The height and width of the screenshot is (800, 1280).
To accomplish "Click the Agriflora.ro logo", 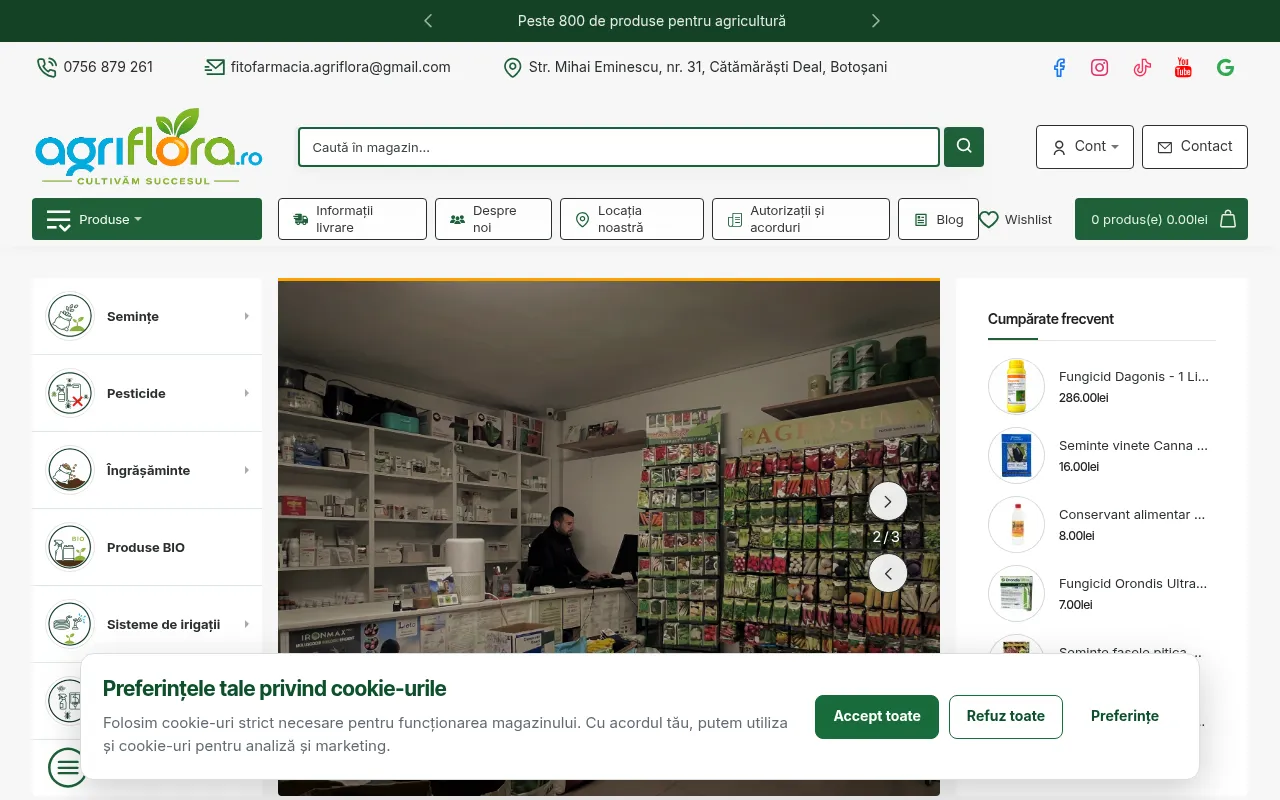I will pos(148,146).
